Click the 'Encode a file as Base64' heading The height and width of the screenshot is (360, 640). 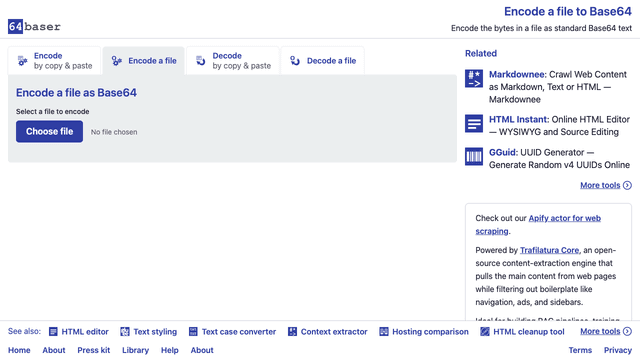[x=76, y=93]
